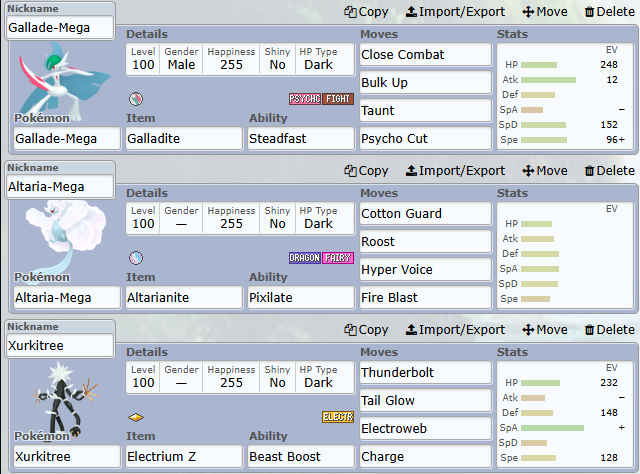This screenshot has width=640, height=474.
Task: Click the FAIRY type badge
Action: click(x=338, y=258)
